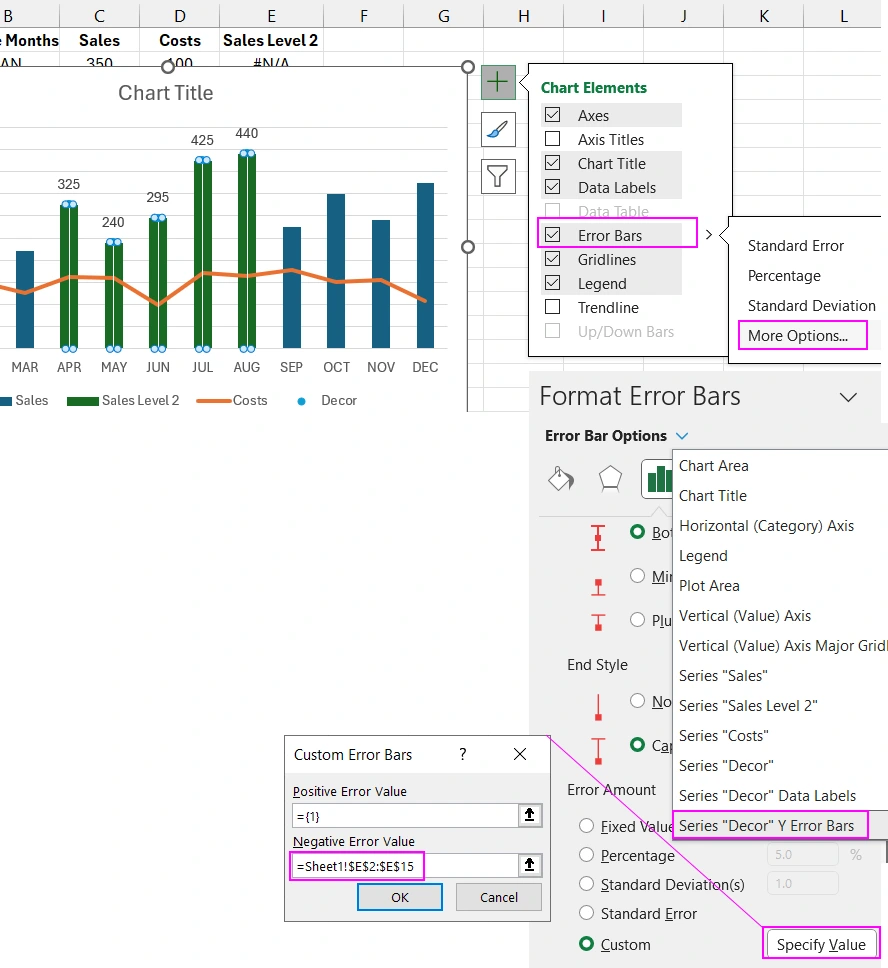Collapse the Format Error Bars pane chevron

click(848, 397)
